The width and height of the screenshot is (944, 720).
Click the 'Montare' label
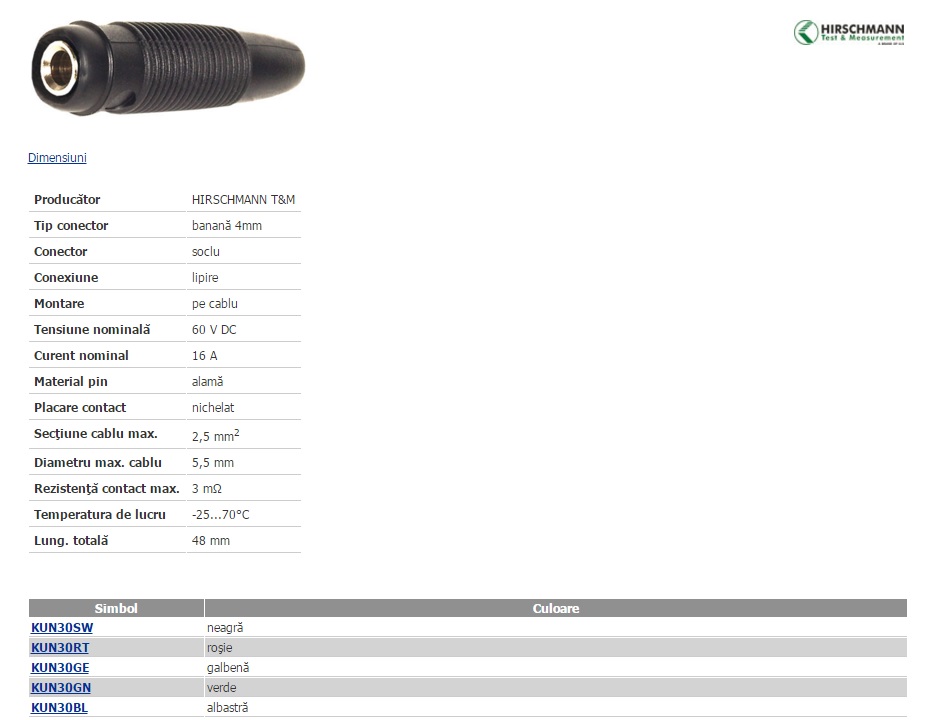click(59, 303)
